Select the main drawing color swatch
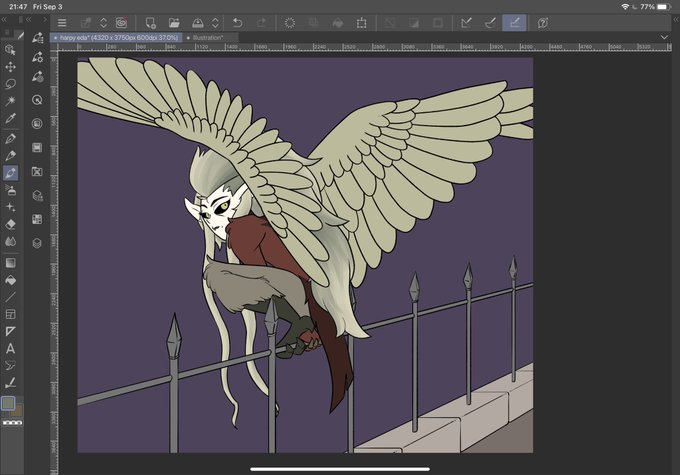The width and height of the screenshot is (680, 475). tap(8, 403)
